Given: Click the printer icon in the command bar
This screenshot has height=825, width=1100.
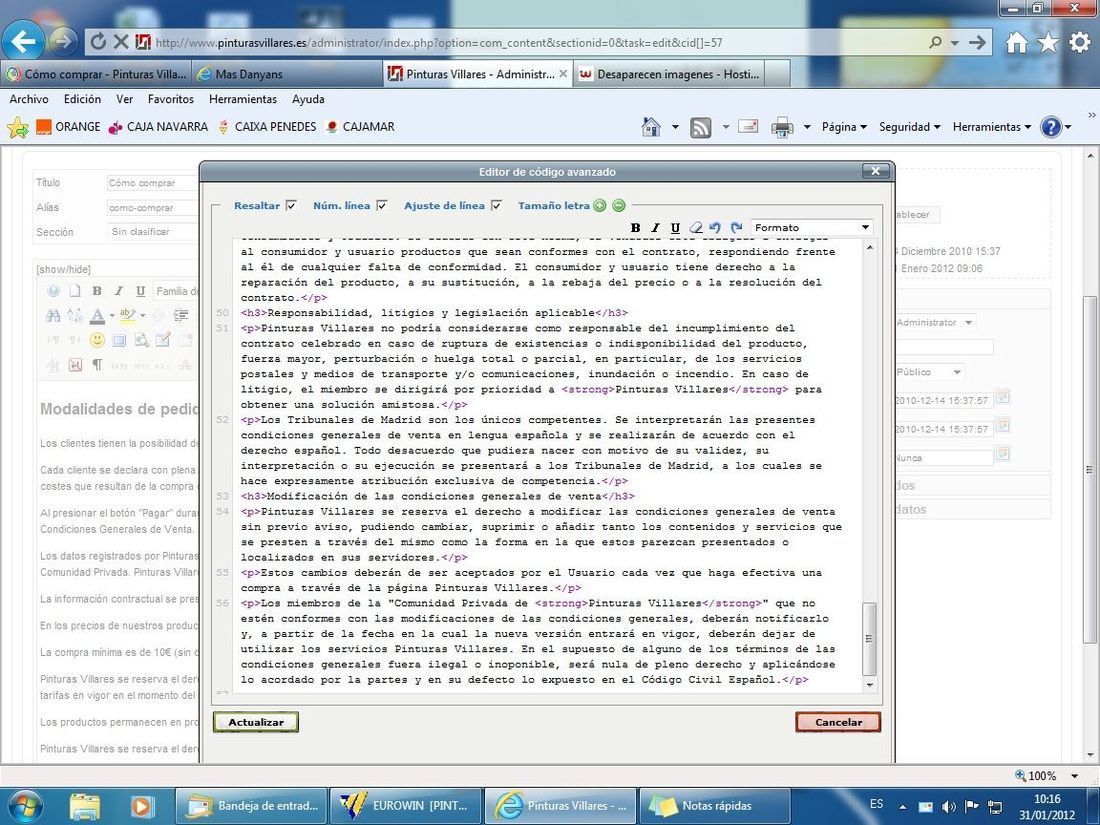Looking at the screenshot, I should pyautogui.click(x=782, y=128).
